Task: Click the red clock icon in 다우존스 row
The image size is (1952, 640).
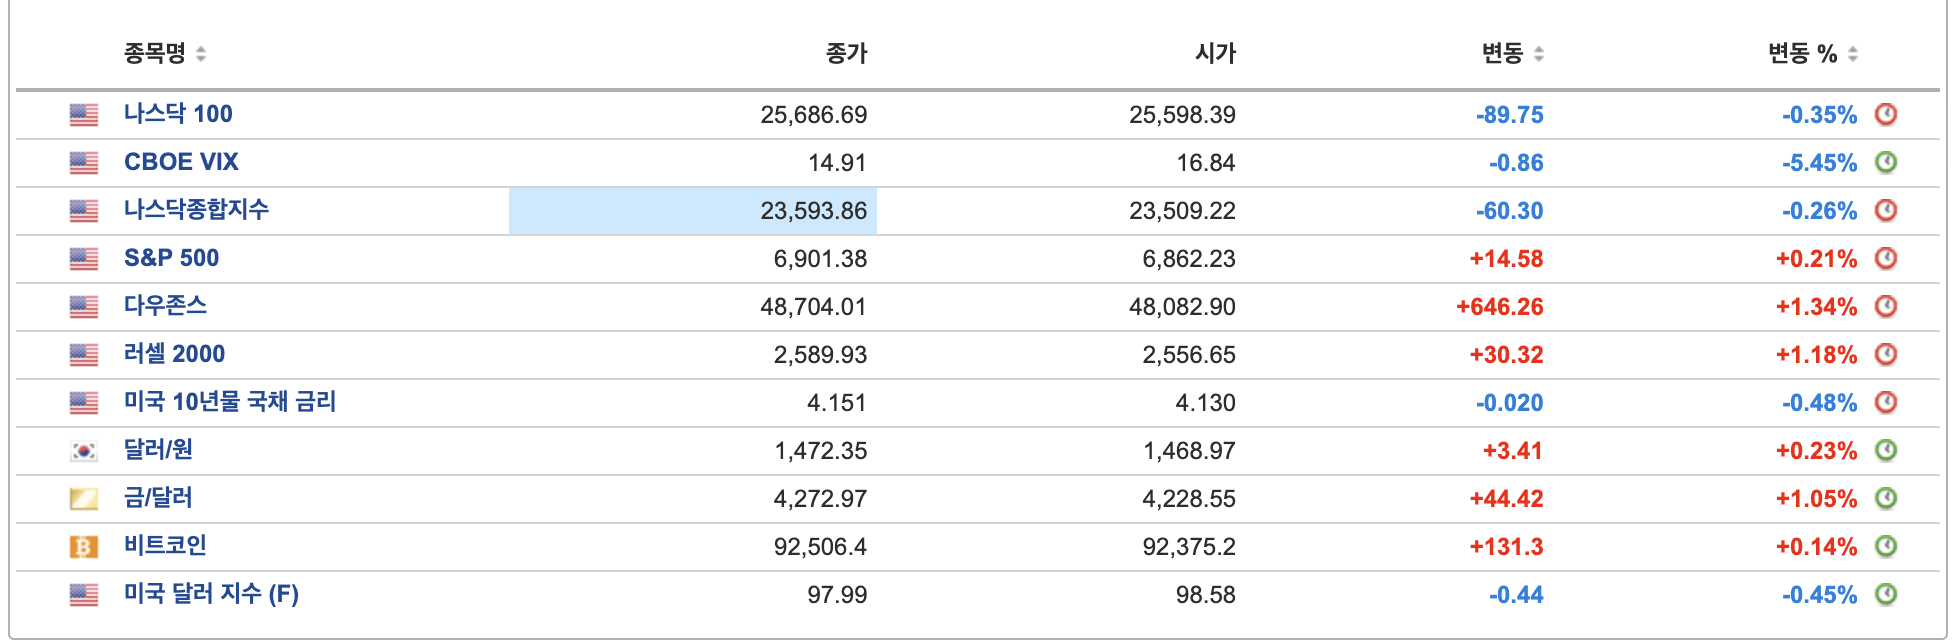Action: pyautogui.click(x=1885, y=306)
